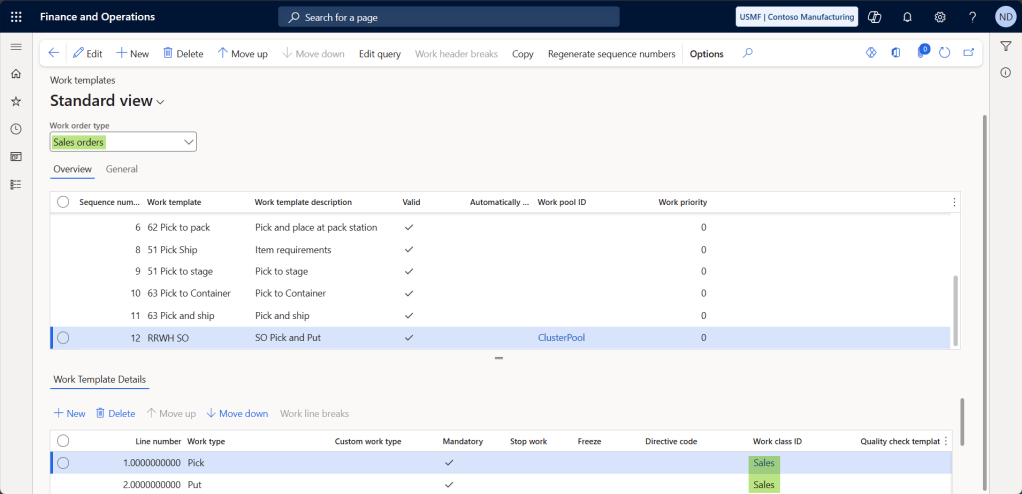Select the RRWH SO row radio circle
This screenshot has width=1022, height=494.
click(x=63, y=338)
